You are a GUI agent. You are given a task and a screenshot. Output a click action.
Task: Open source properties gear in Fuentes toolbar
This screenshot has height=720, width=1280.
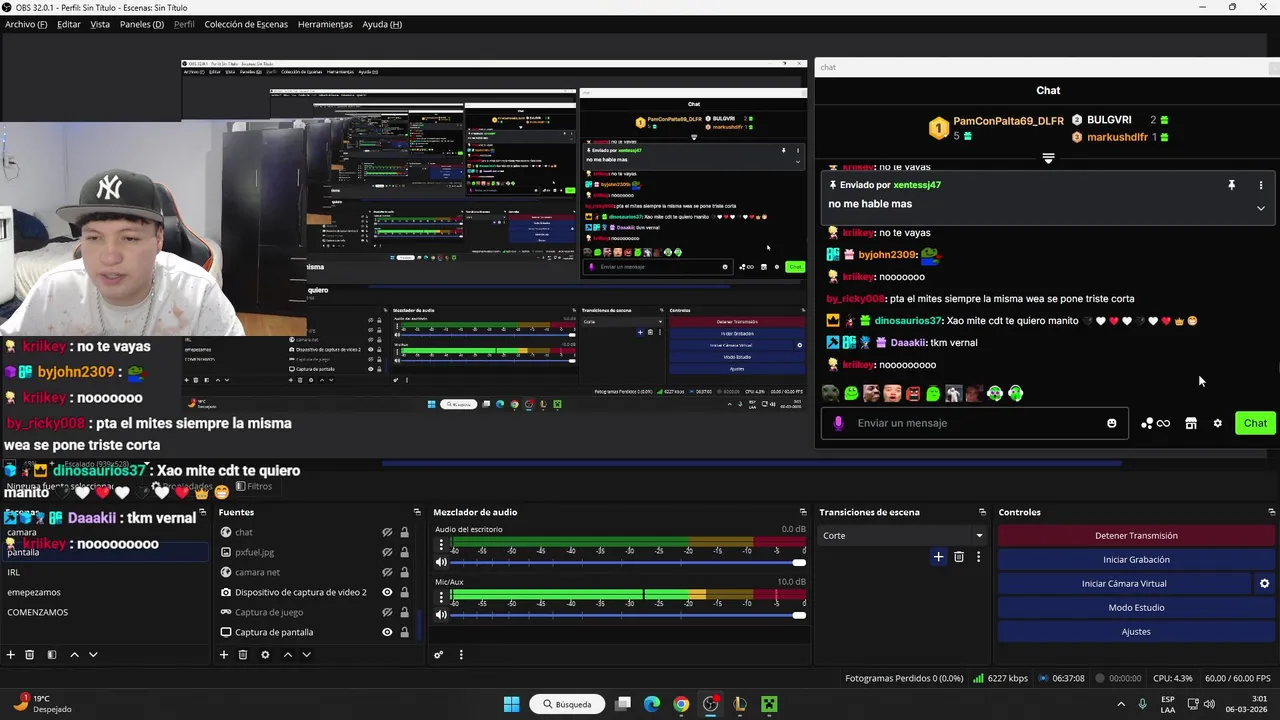click(265, 655)
